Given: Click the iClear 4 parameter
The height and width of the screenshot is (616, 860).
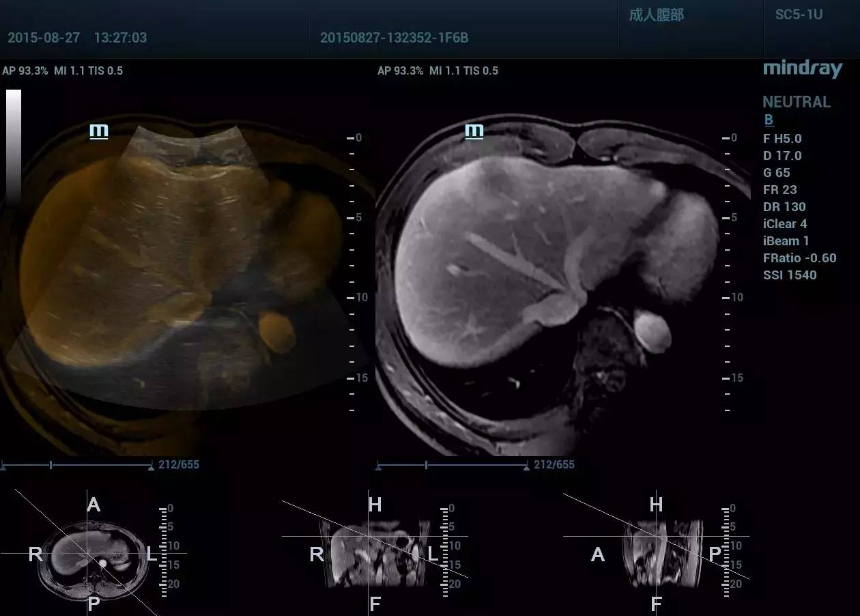Looking at the screenshot, I should tap(785, 224).
